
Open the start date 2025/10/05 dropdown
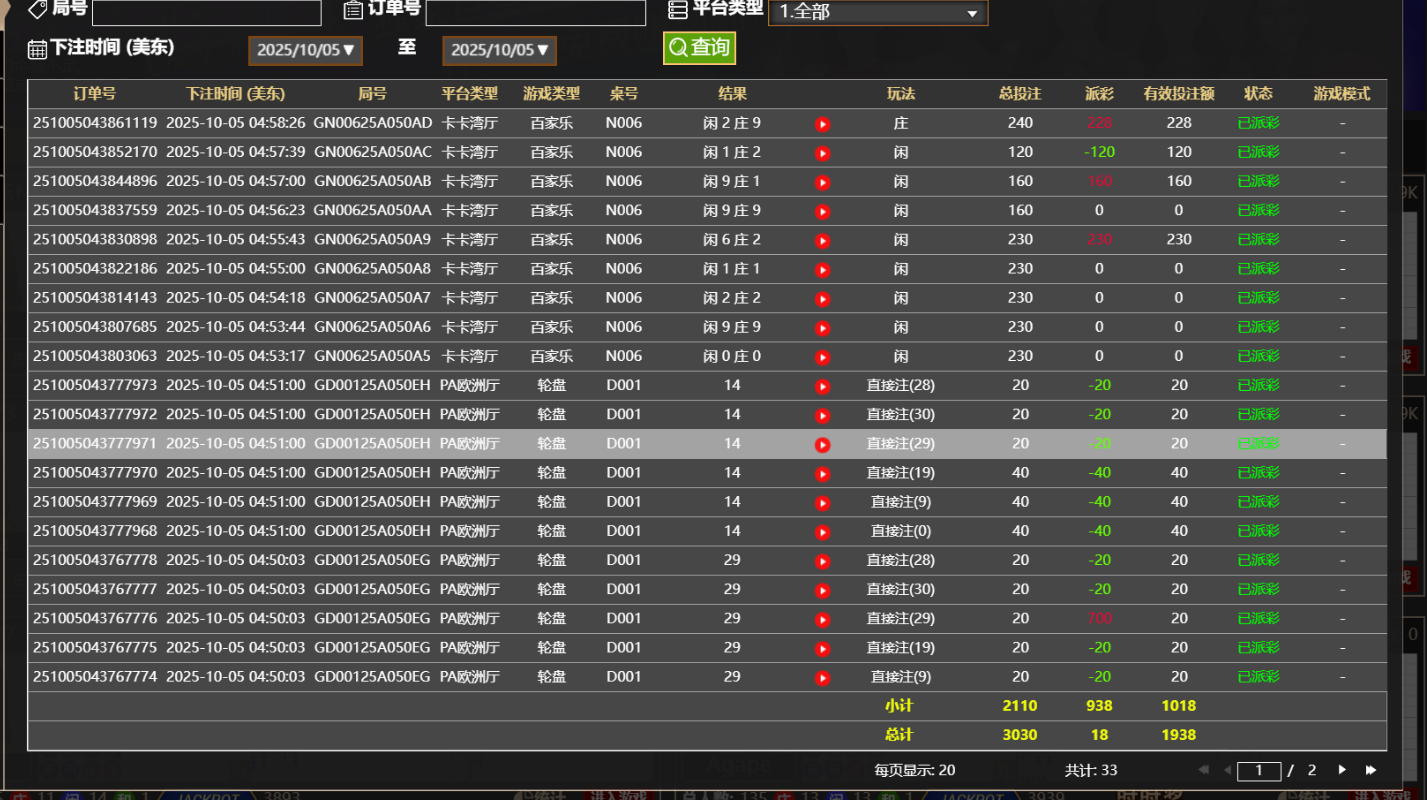(x=305, y=50)
